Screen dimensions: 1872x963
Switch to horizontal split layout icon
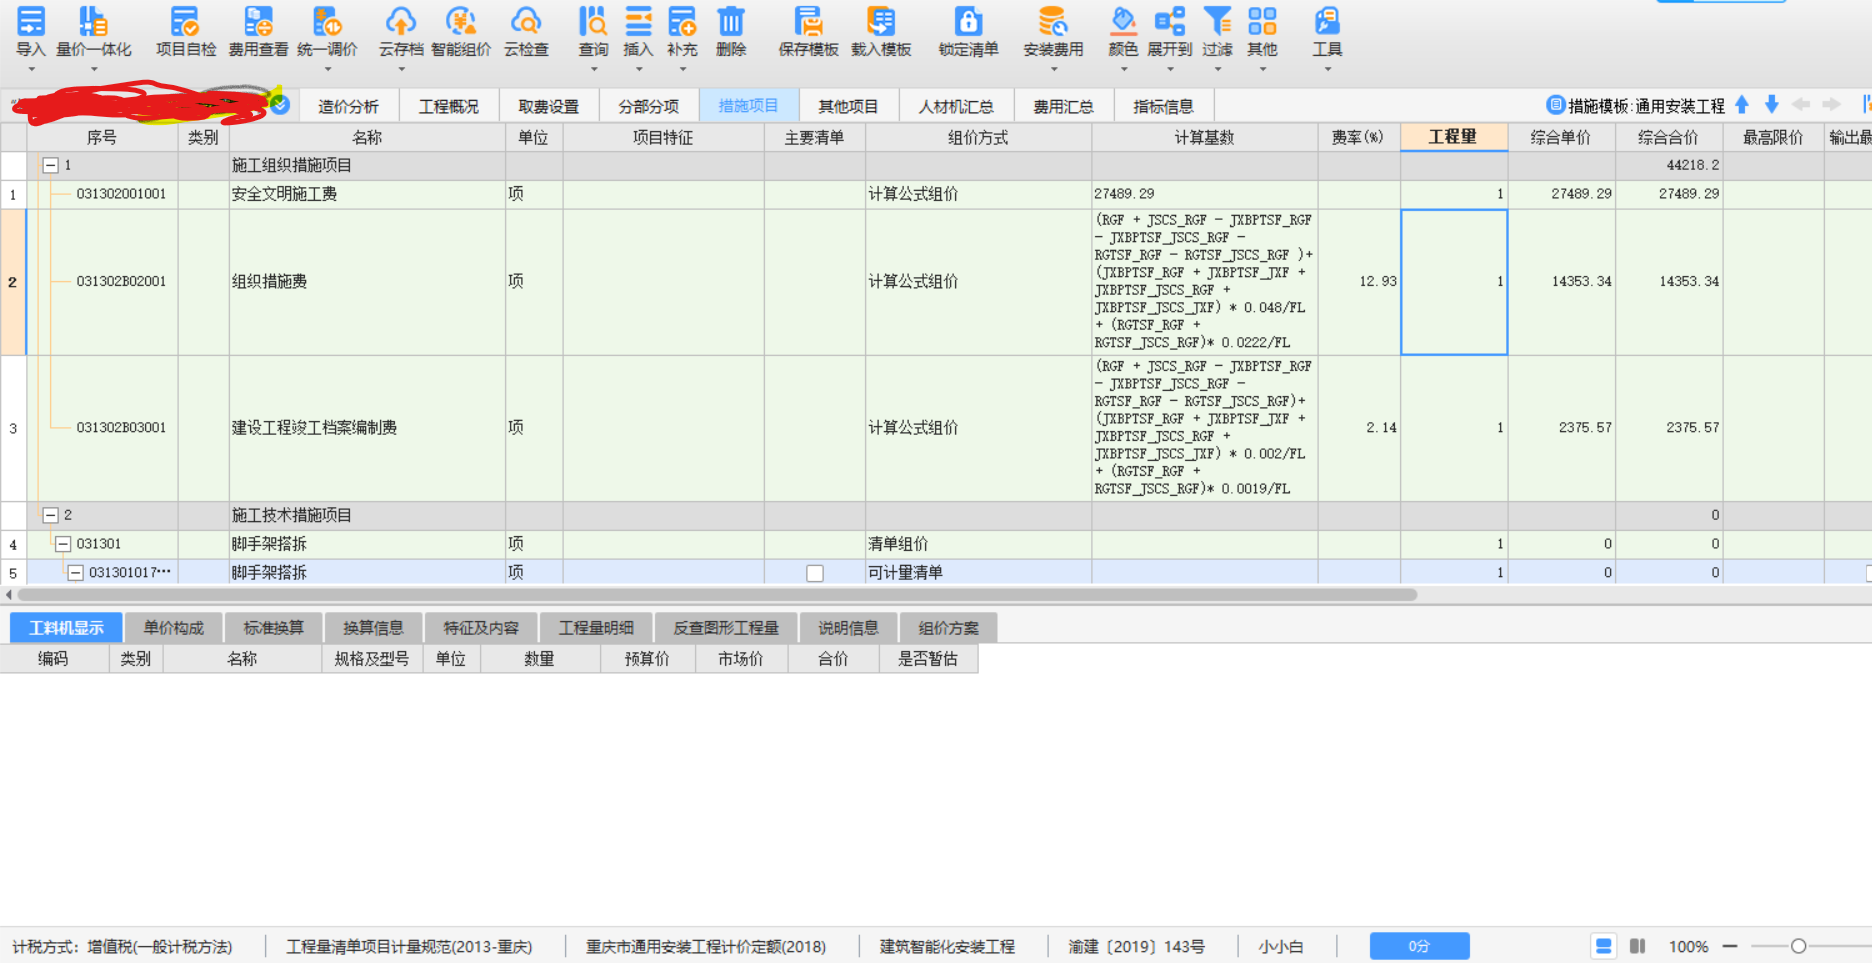coord(1604,946)
